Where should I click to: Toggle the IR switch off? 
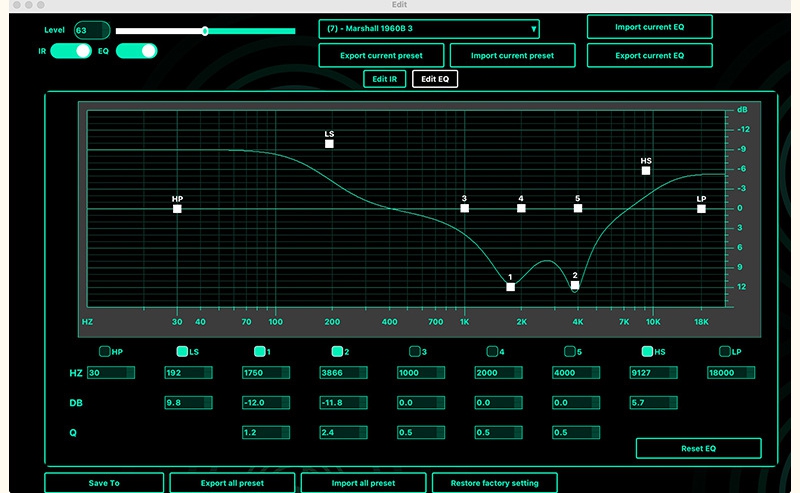[71, 51]
